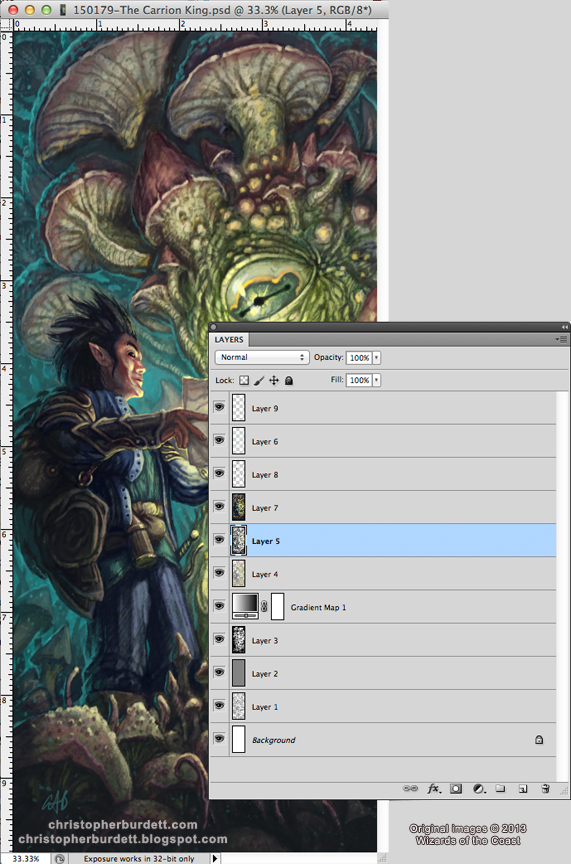Toggle visibility of Layer 7
Viewport: 571px width, 864px height.
coord(219,506)
